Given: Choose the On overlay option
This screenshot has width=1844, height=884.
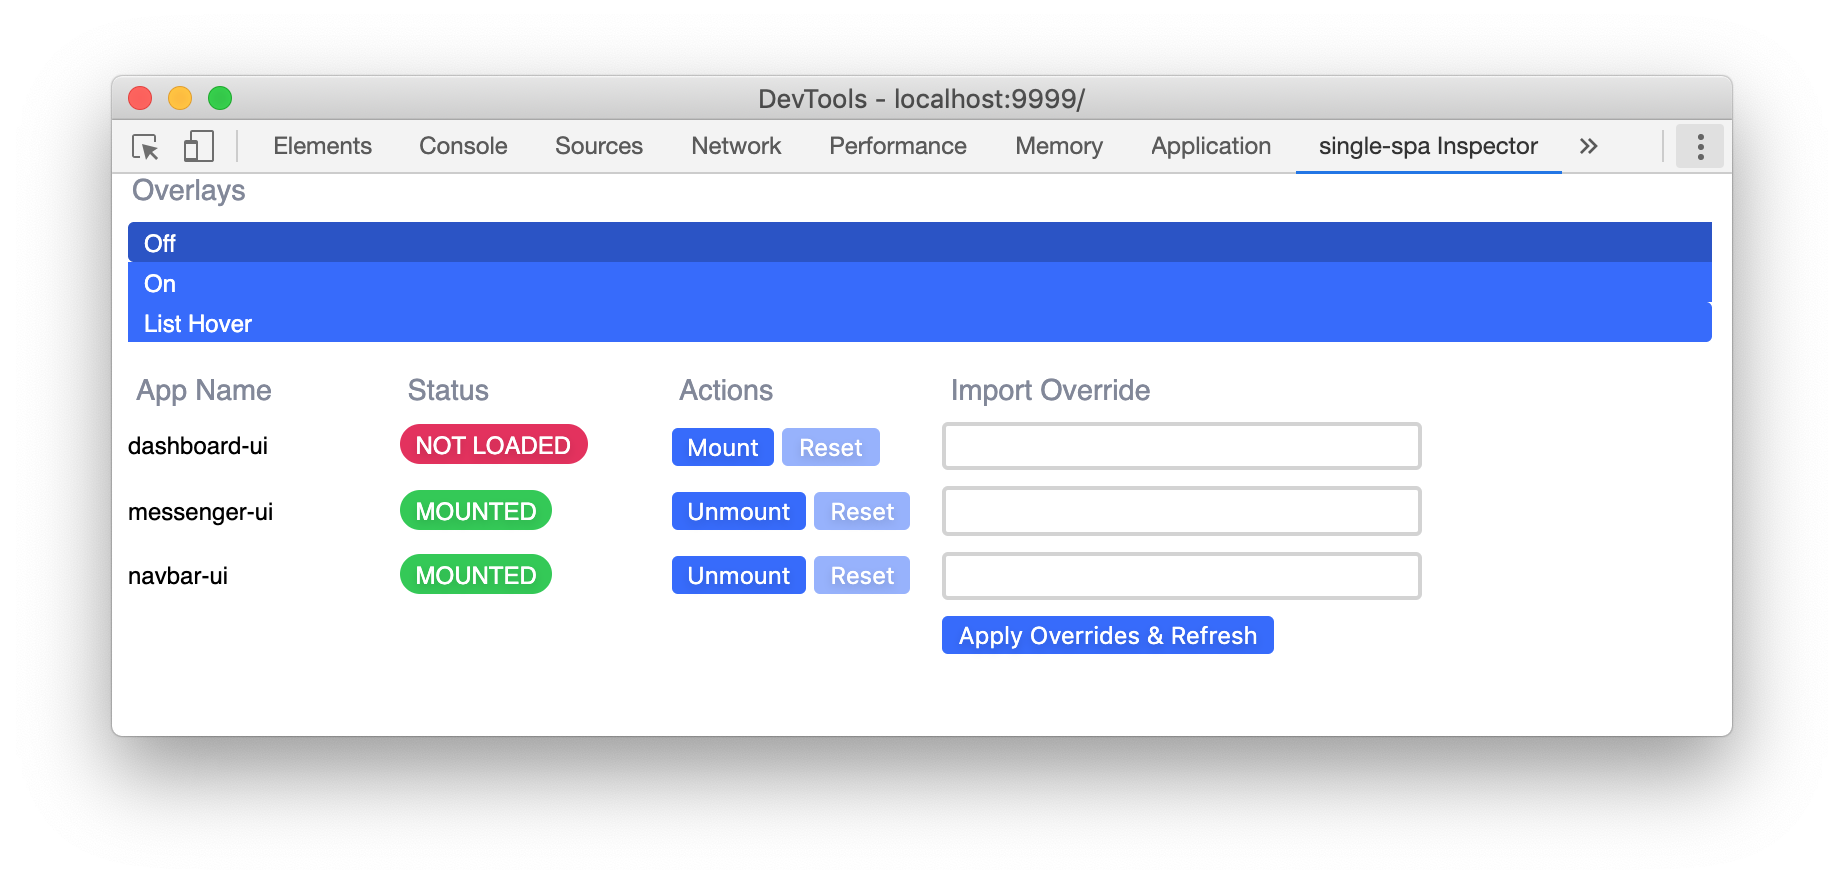Looking at the screenshot, I should click(x=920, y=283).
